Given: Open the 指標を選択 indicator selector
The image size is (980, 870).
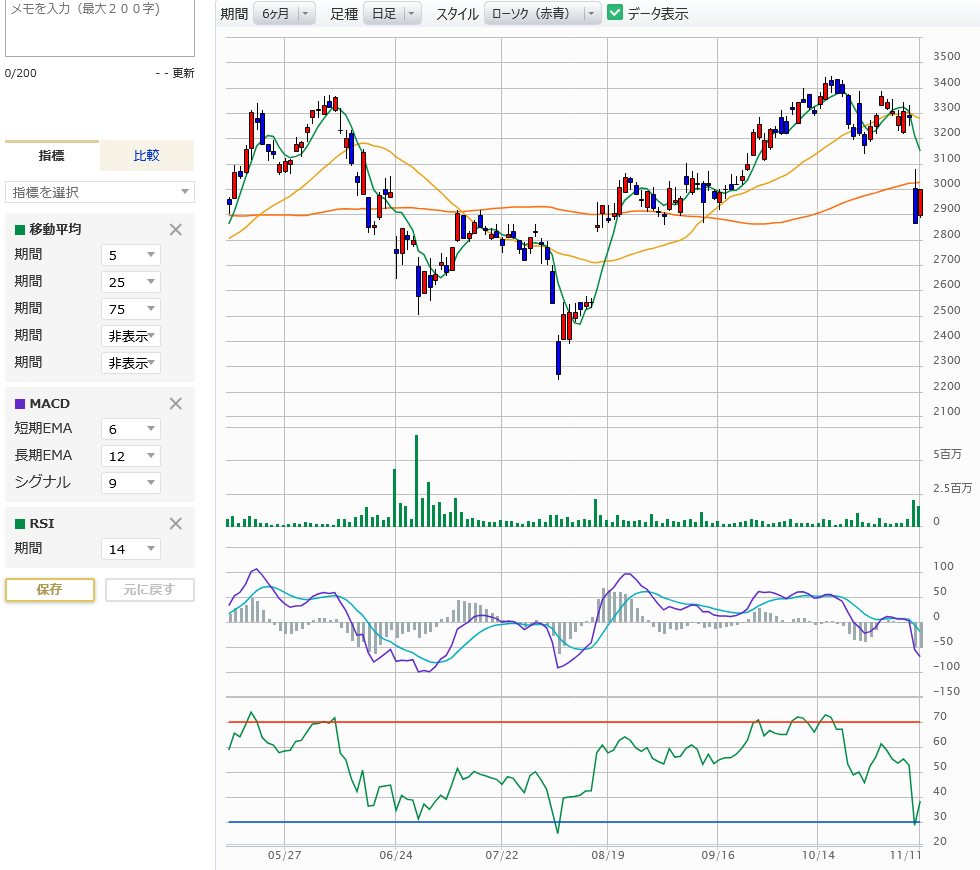Looking at the screenshot, I should (x=100, y=192).
